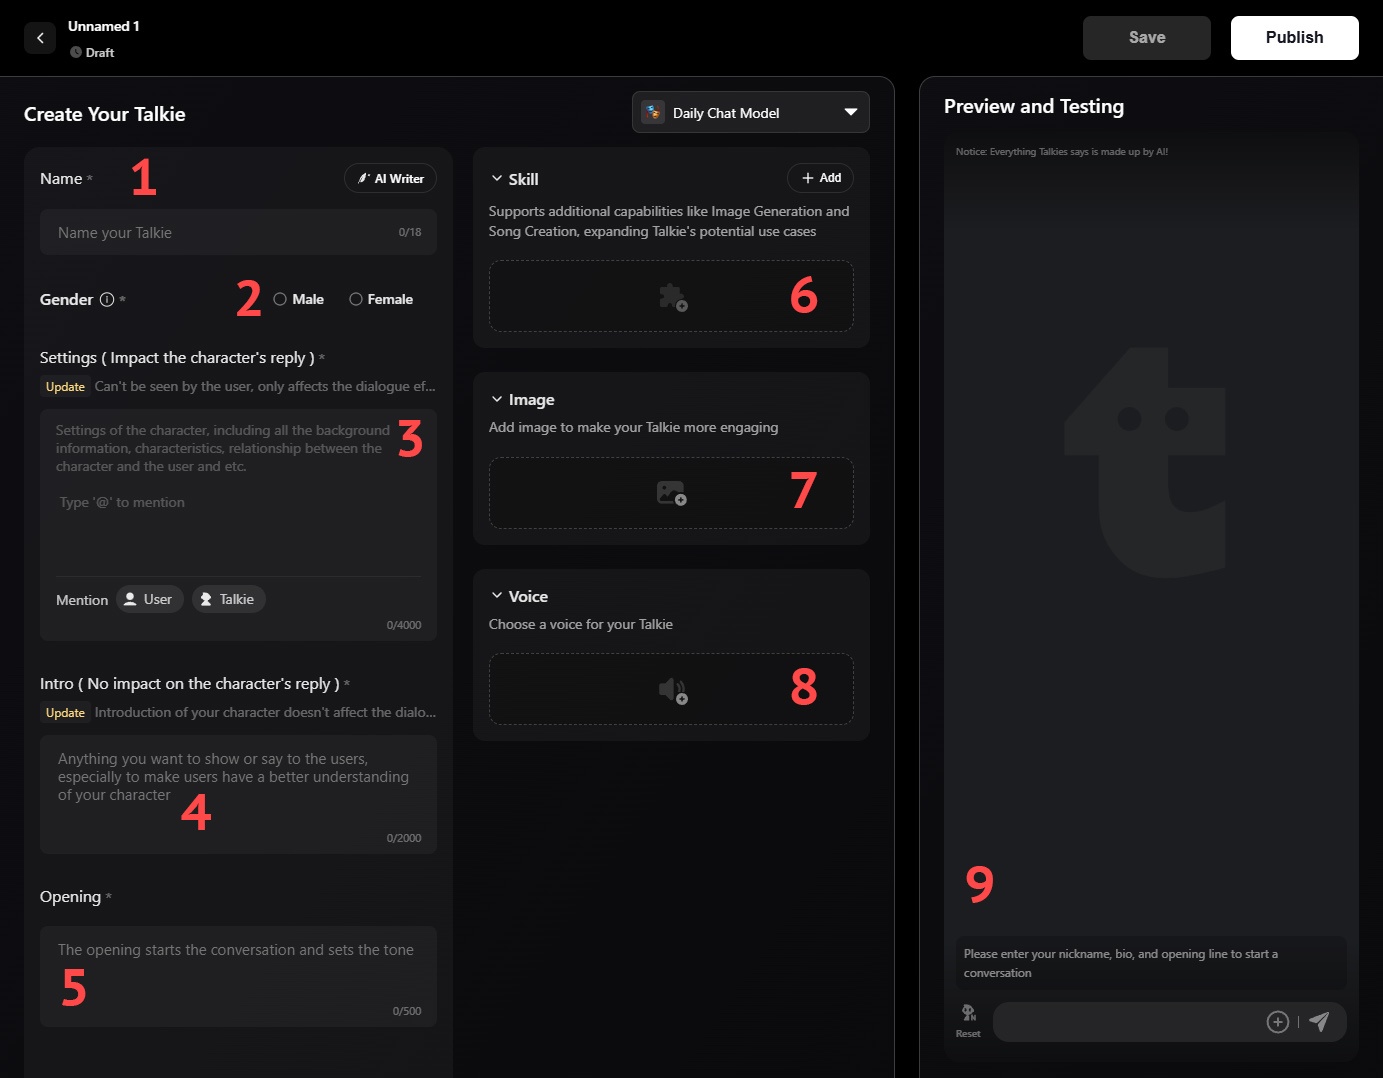Click the Draft status clock icon
The image size is (1383, 1078).
pyautogui.click(x=76, y=52)
